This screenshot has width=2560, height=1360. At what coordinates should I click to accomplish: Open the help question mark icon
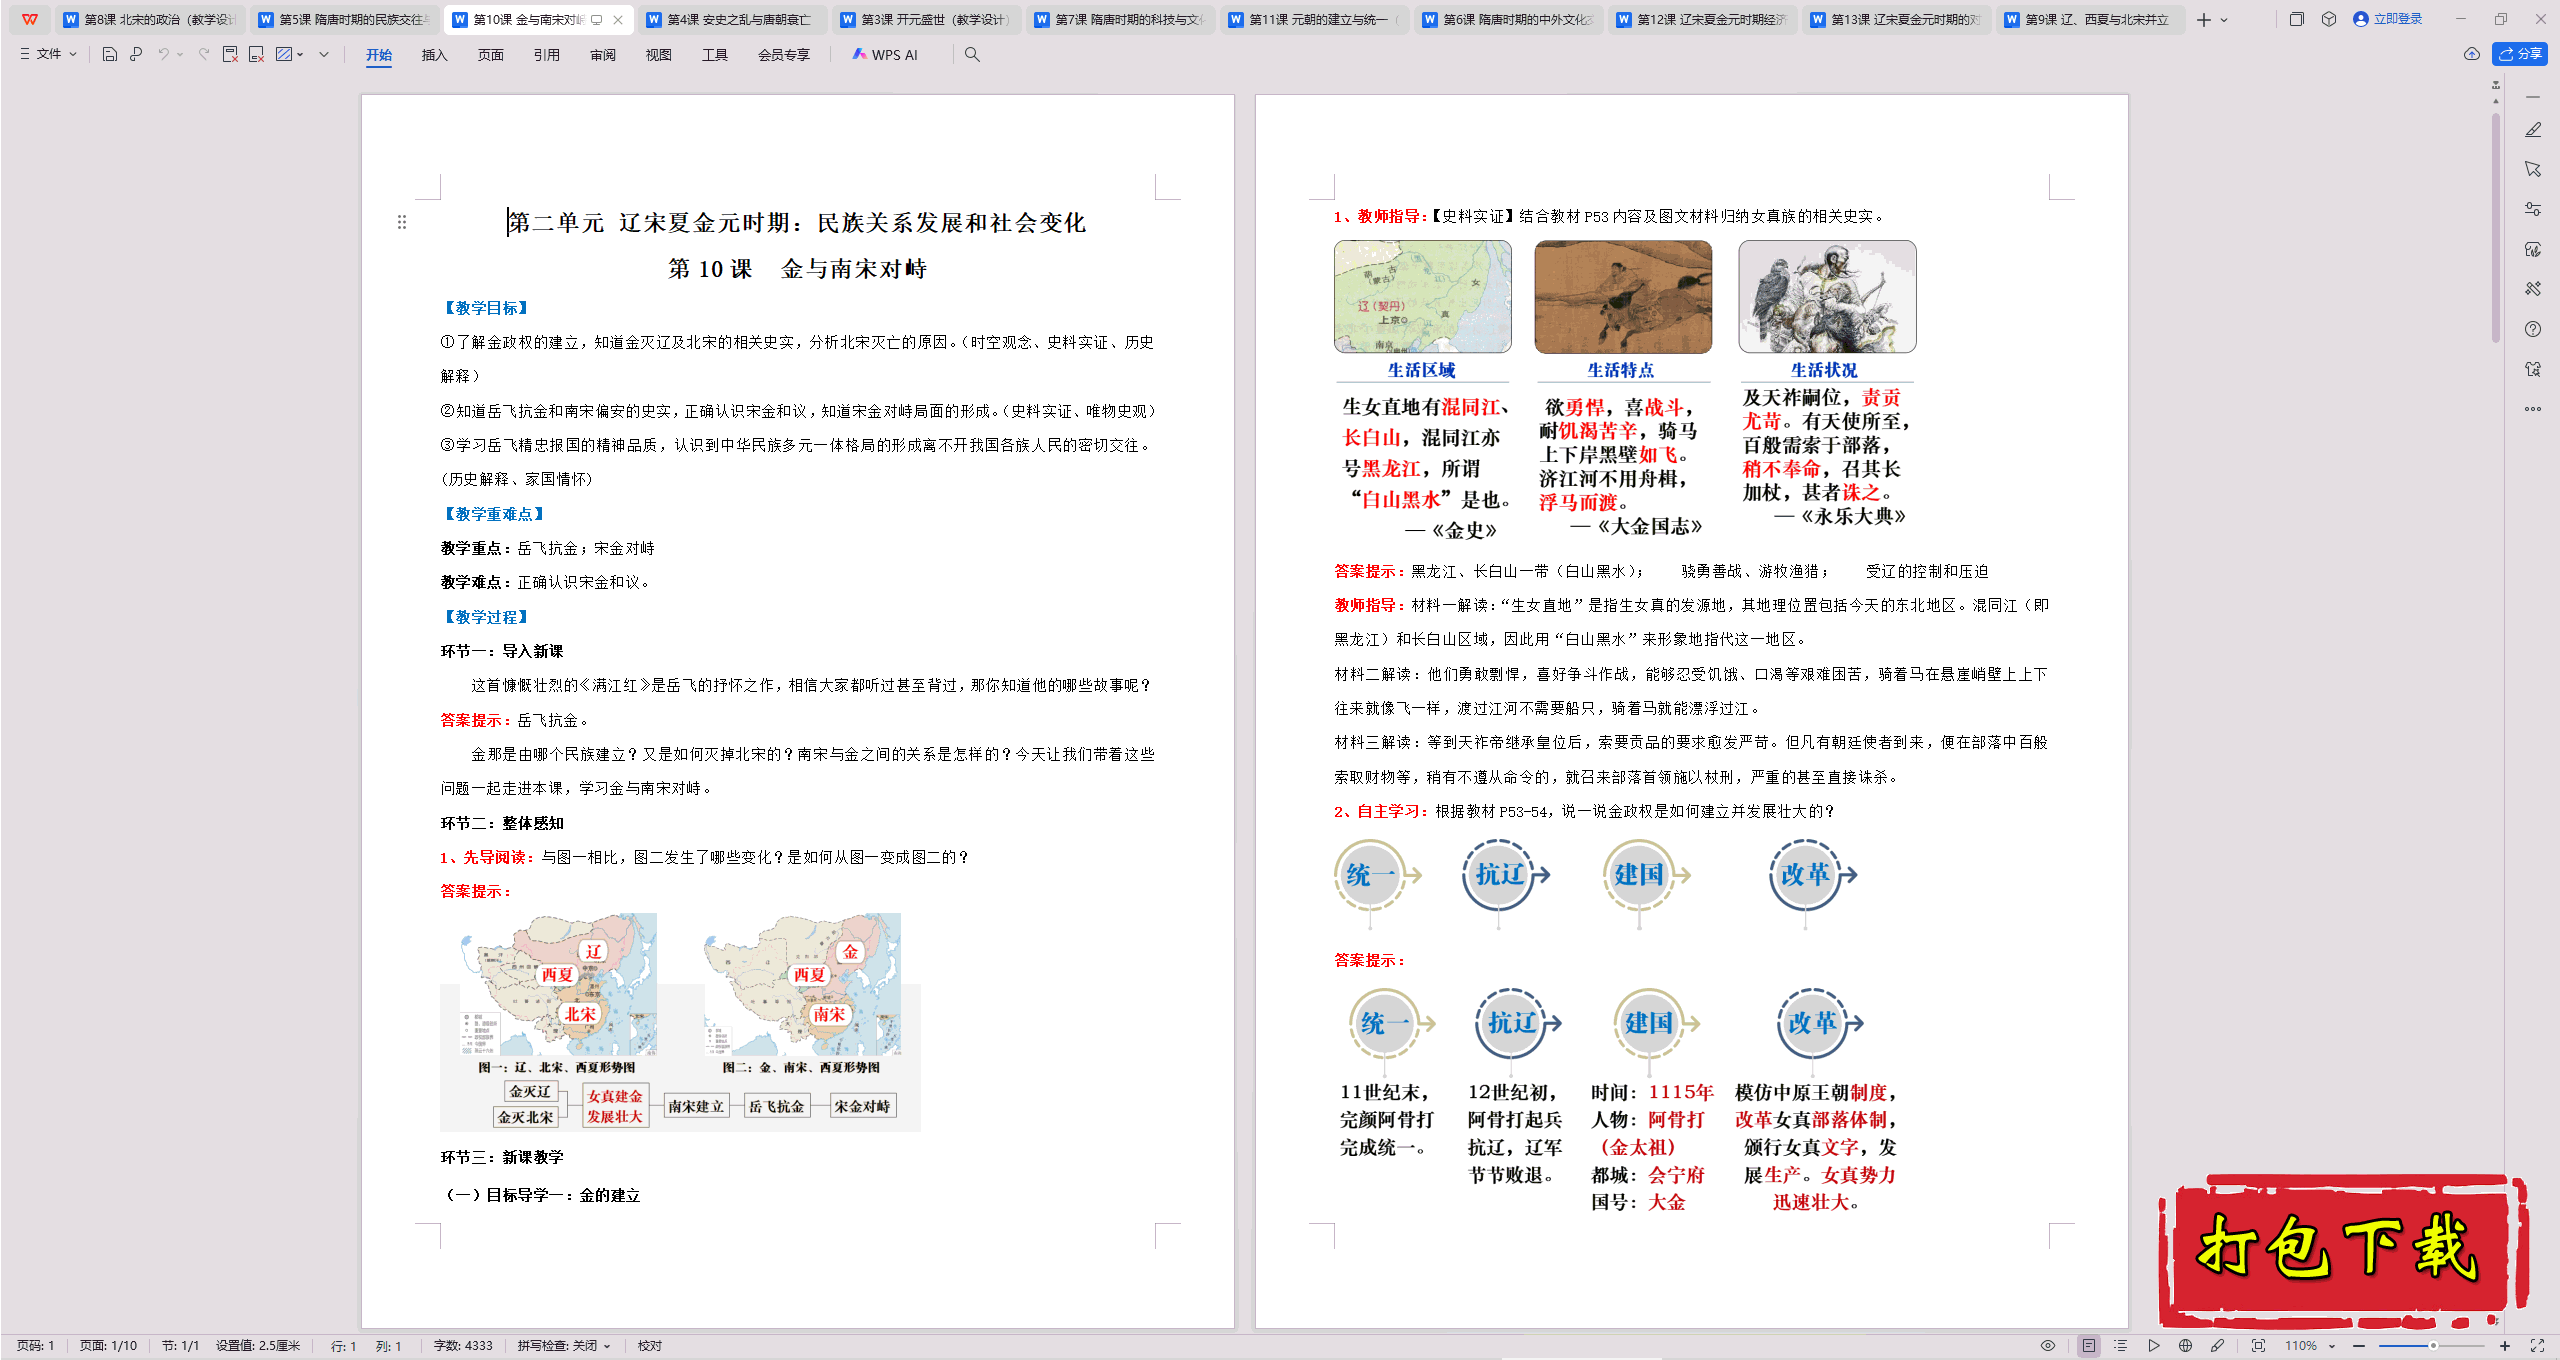pos(2533,329)
